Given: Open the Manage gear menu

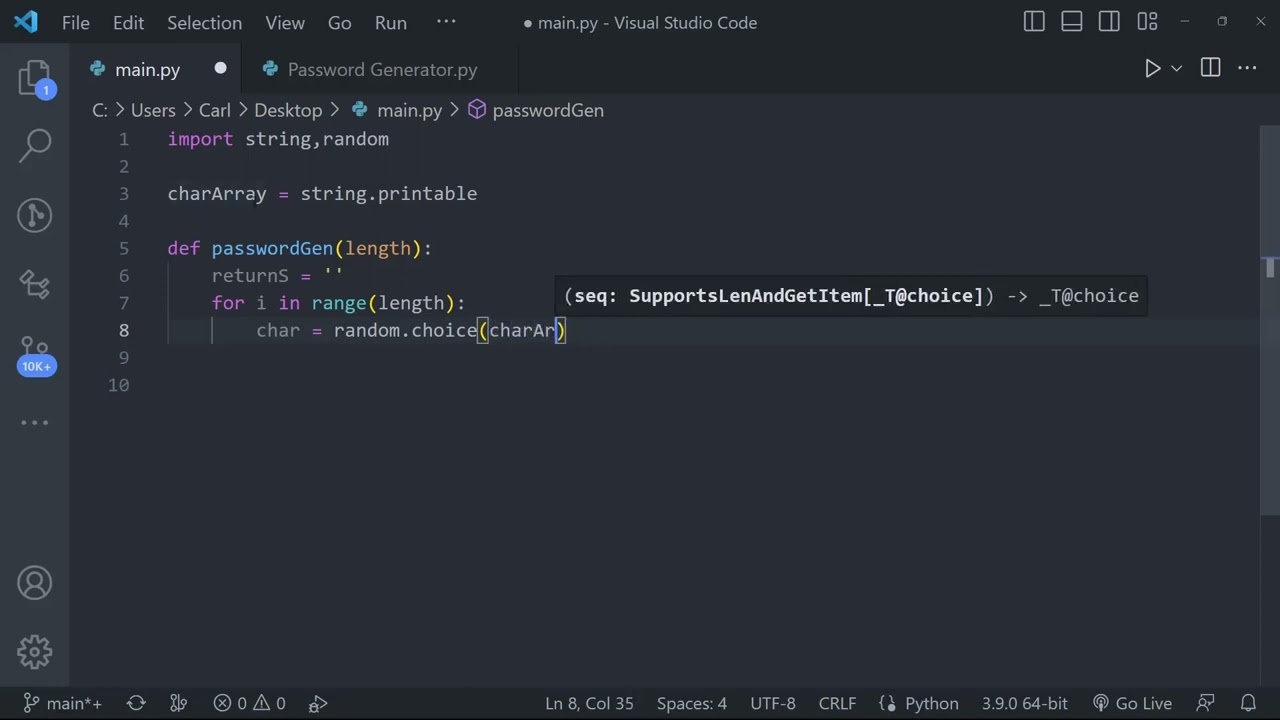Looking at the screenshot, I should 35,652.
